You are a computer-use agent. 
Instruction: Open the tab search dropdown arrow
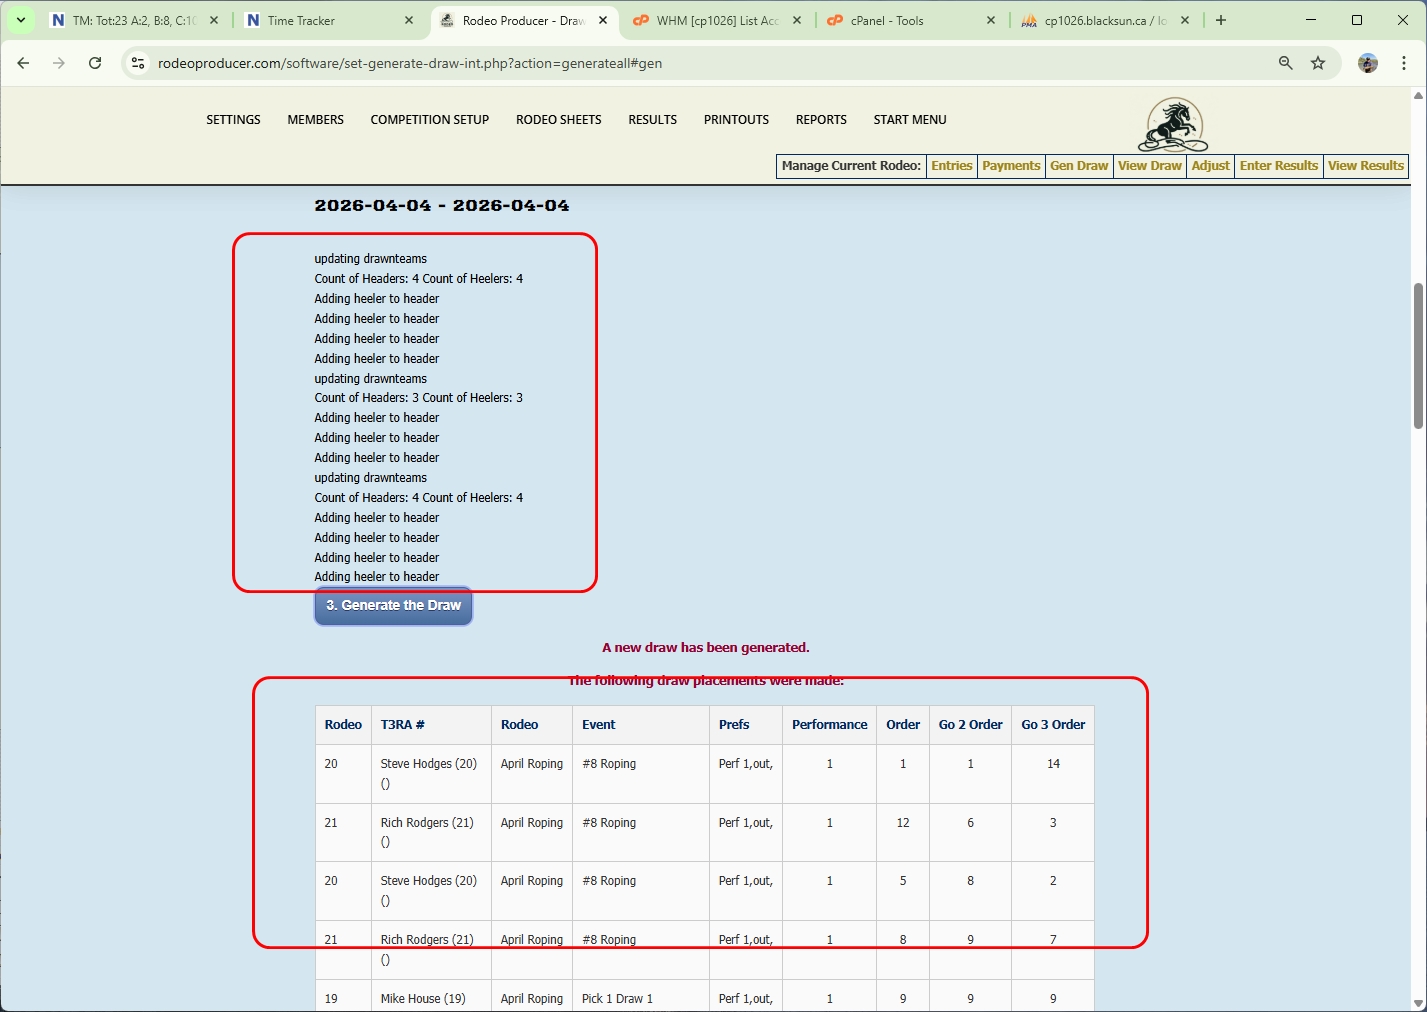click(20, 20)
